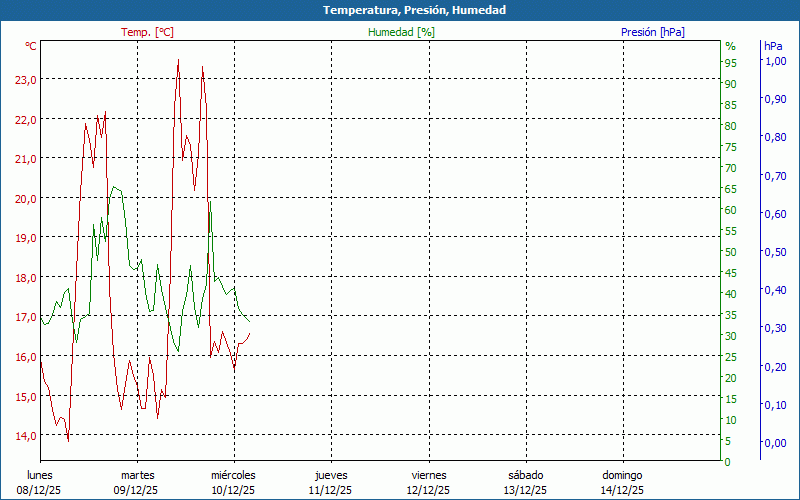The height and width of the screenshot is (500, 800).
Task: Select the green Humedad [%] legend label
Action: pos(402,32)
